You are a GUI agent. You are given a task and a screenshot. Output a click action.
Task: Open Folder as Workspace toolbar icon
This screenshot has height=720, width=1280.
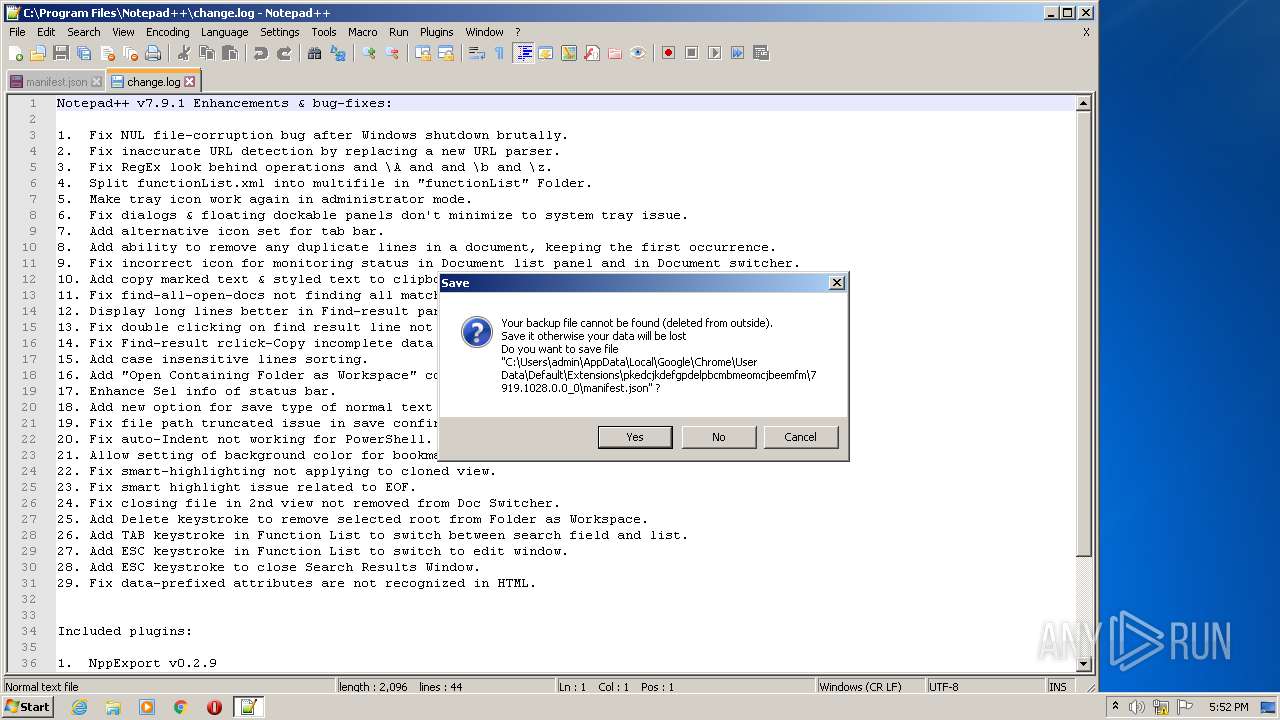coord(615,53)
